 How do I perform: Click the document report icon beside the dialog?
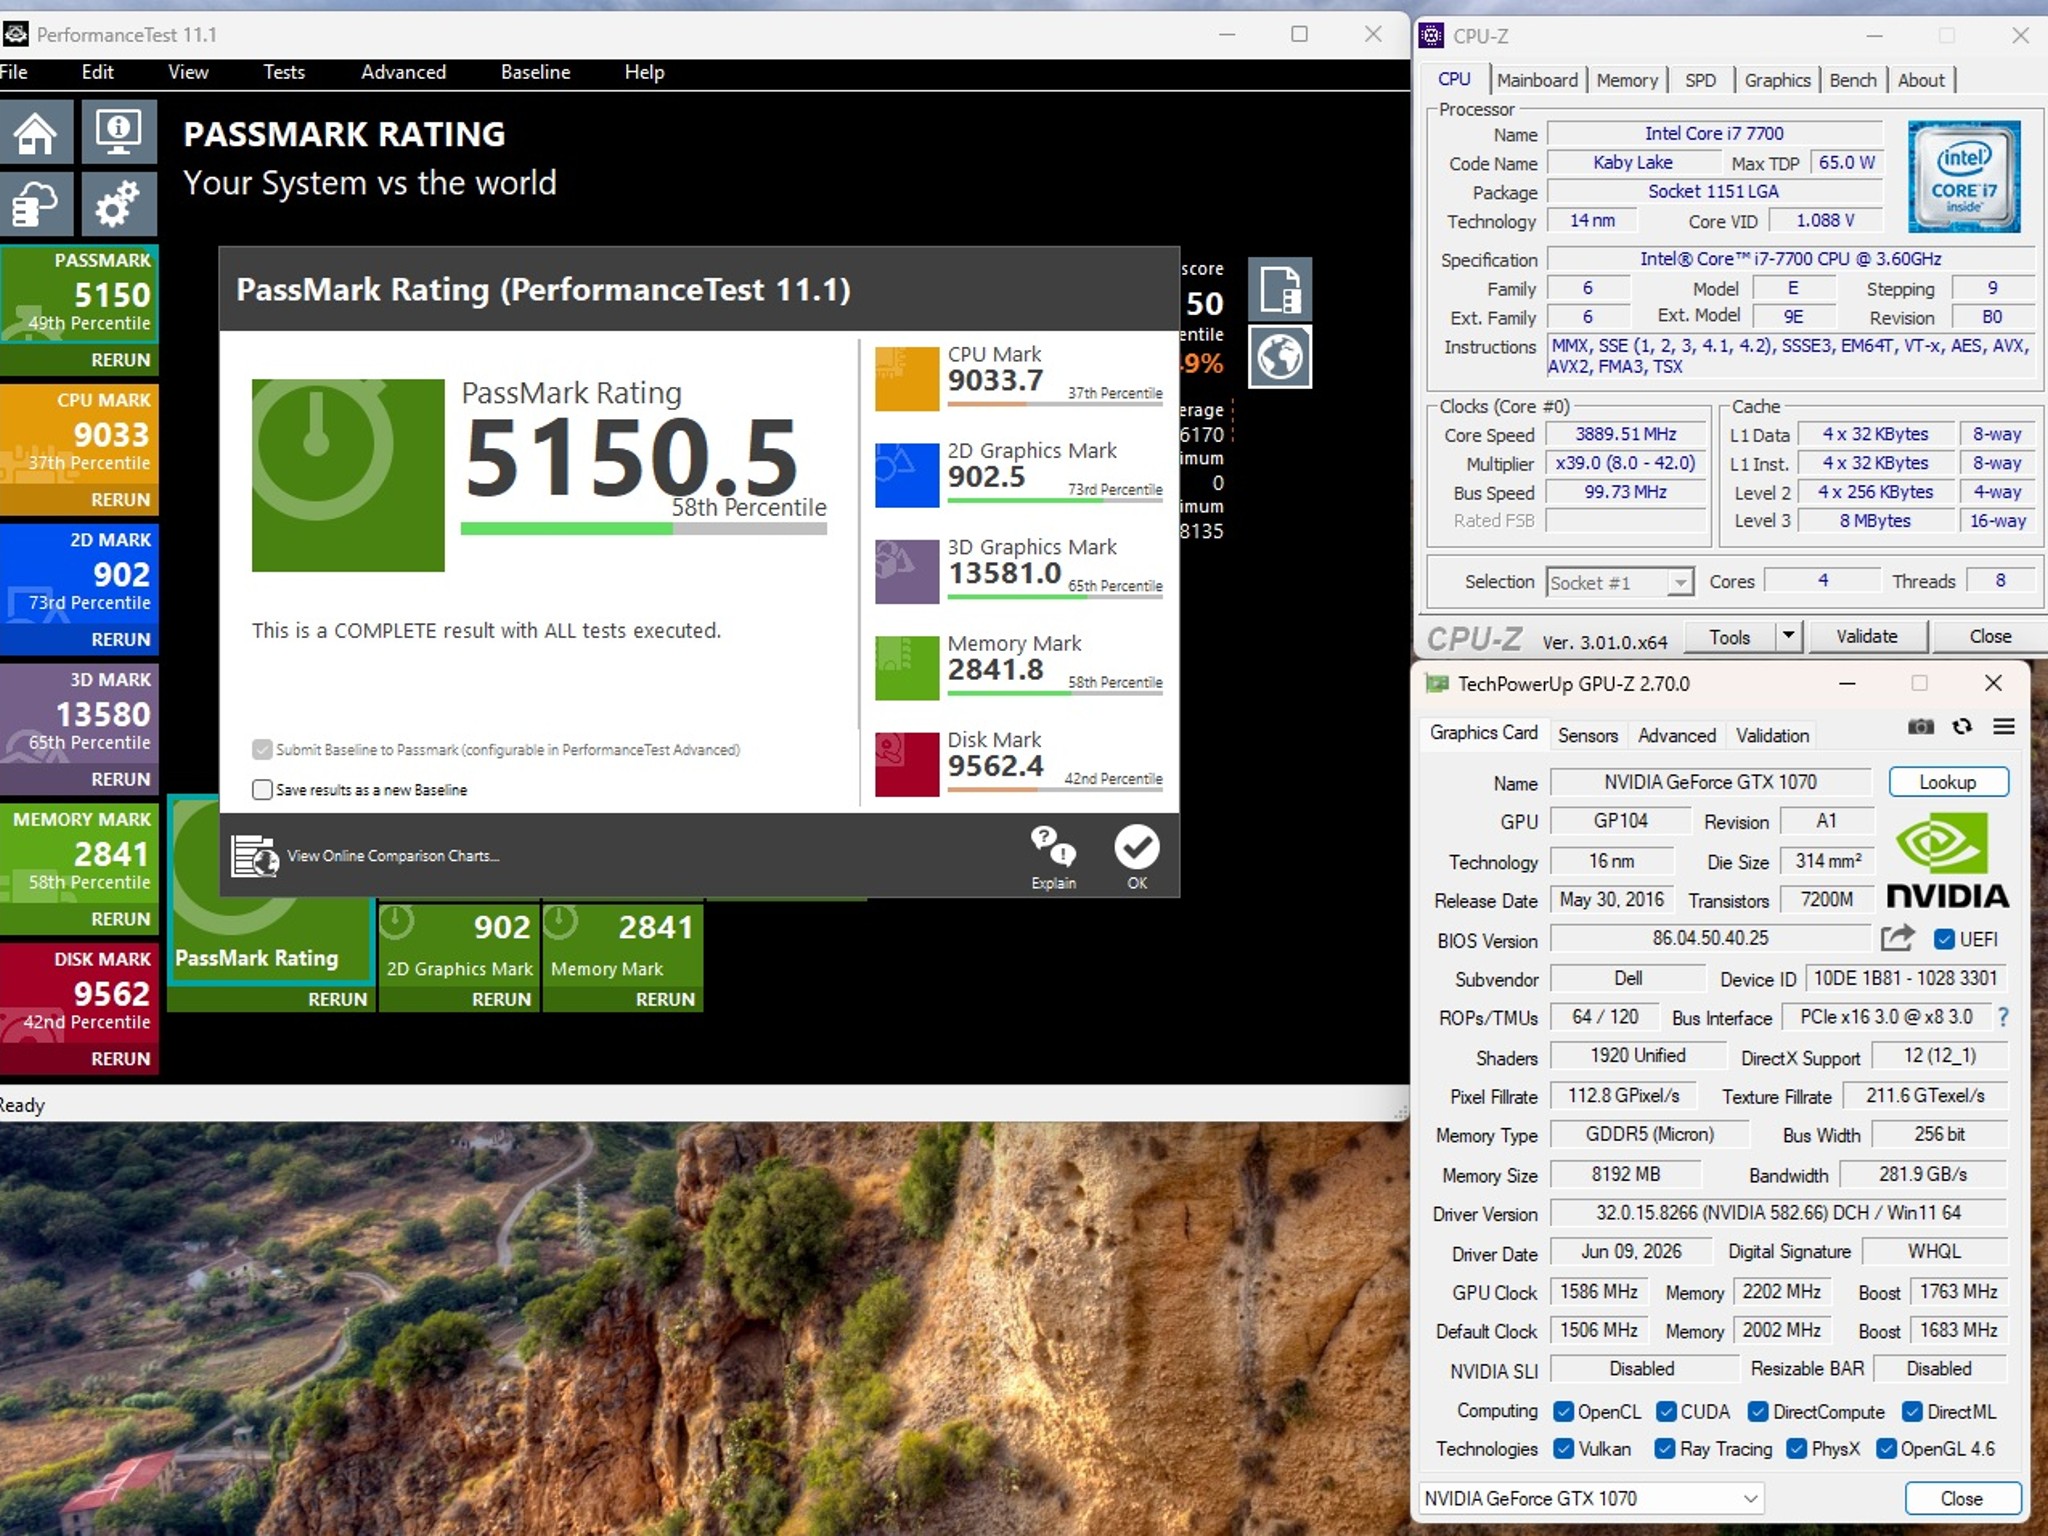[x=1280, y=289]
